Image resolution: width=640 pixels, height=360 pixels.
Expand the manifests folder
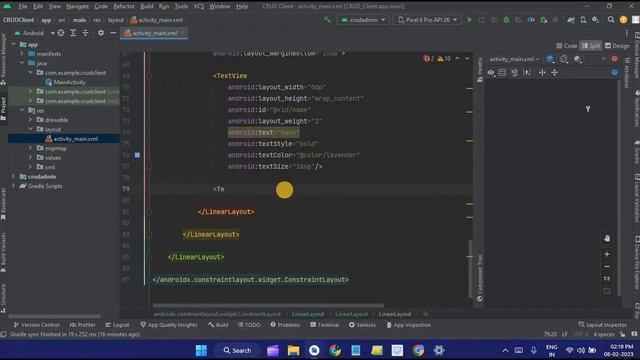(22, 53)
